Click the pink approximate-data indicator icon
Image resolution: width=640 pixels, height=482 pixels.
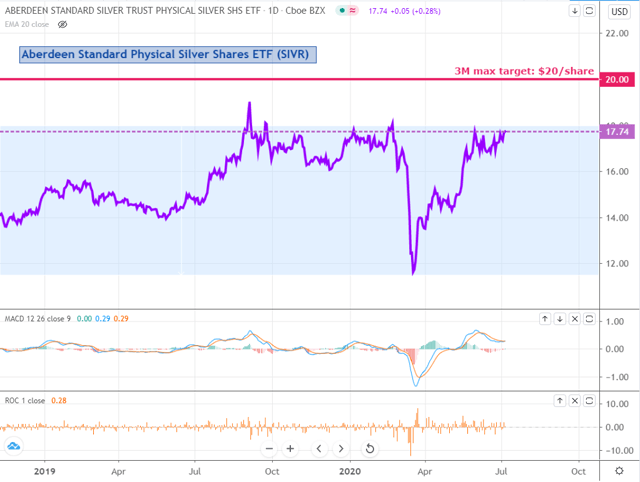(x=353, y=11)
